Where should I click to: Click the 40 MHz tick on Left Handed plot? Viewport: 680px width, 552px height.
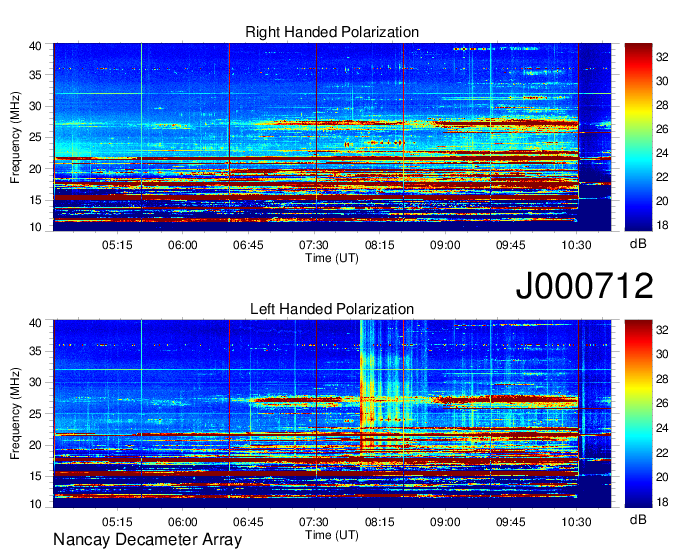tap(35, 323)
